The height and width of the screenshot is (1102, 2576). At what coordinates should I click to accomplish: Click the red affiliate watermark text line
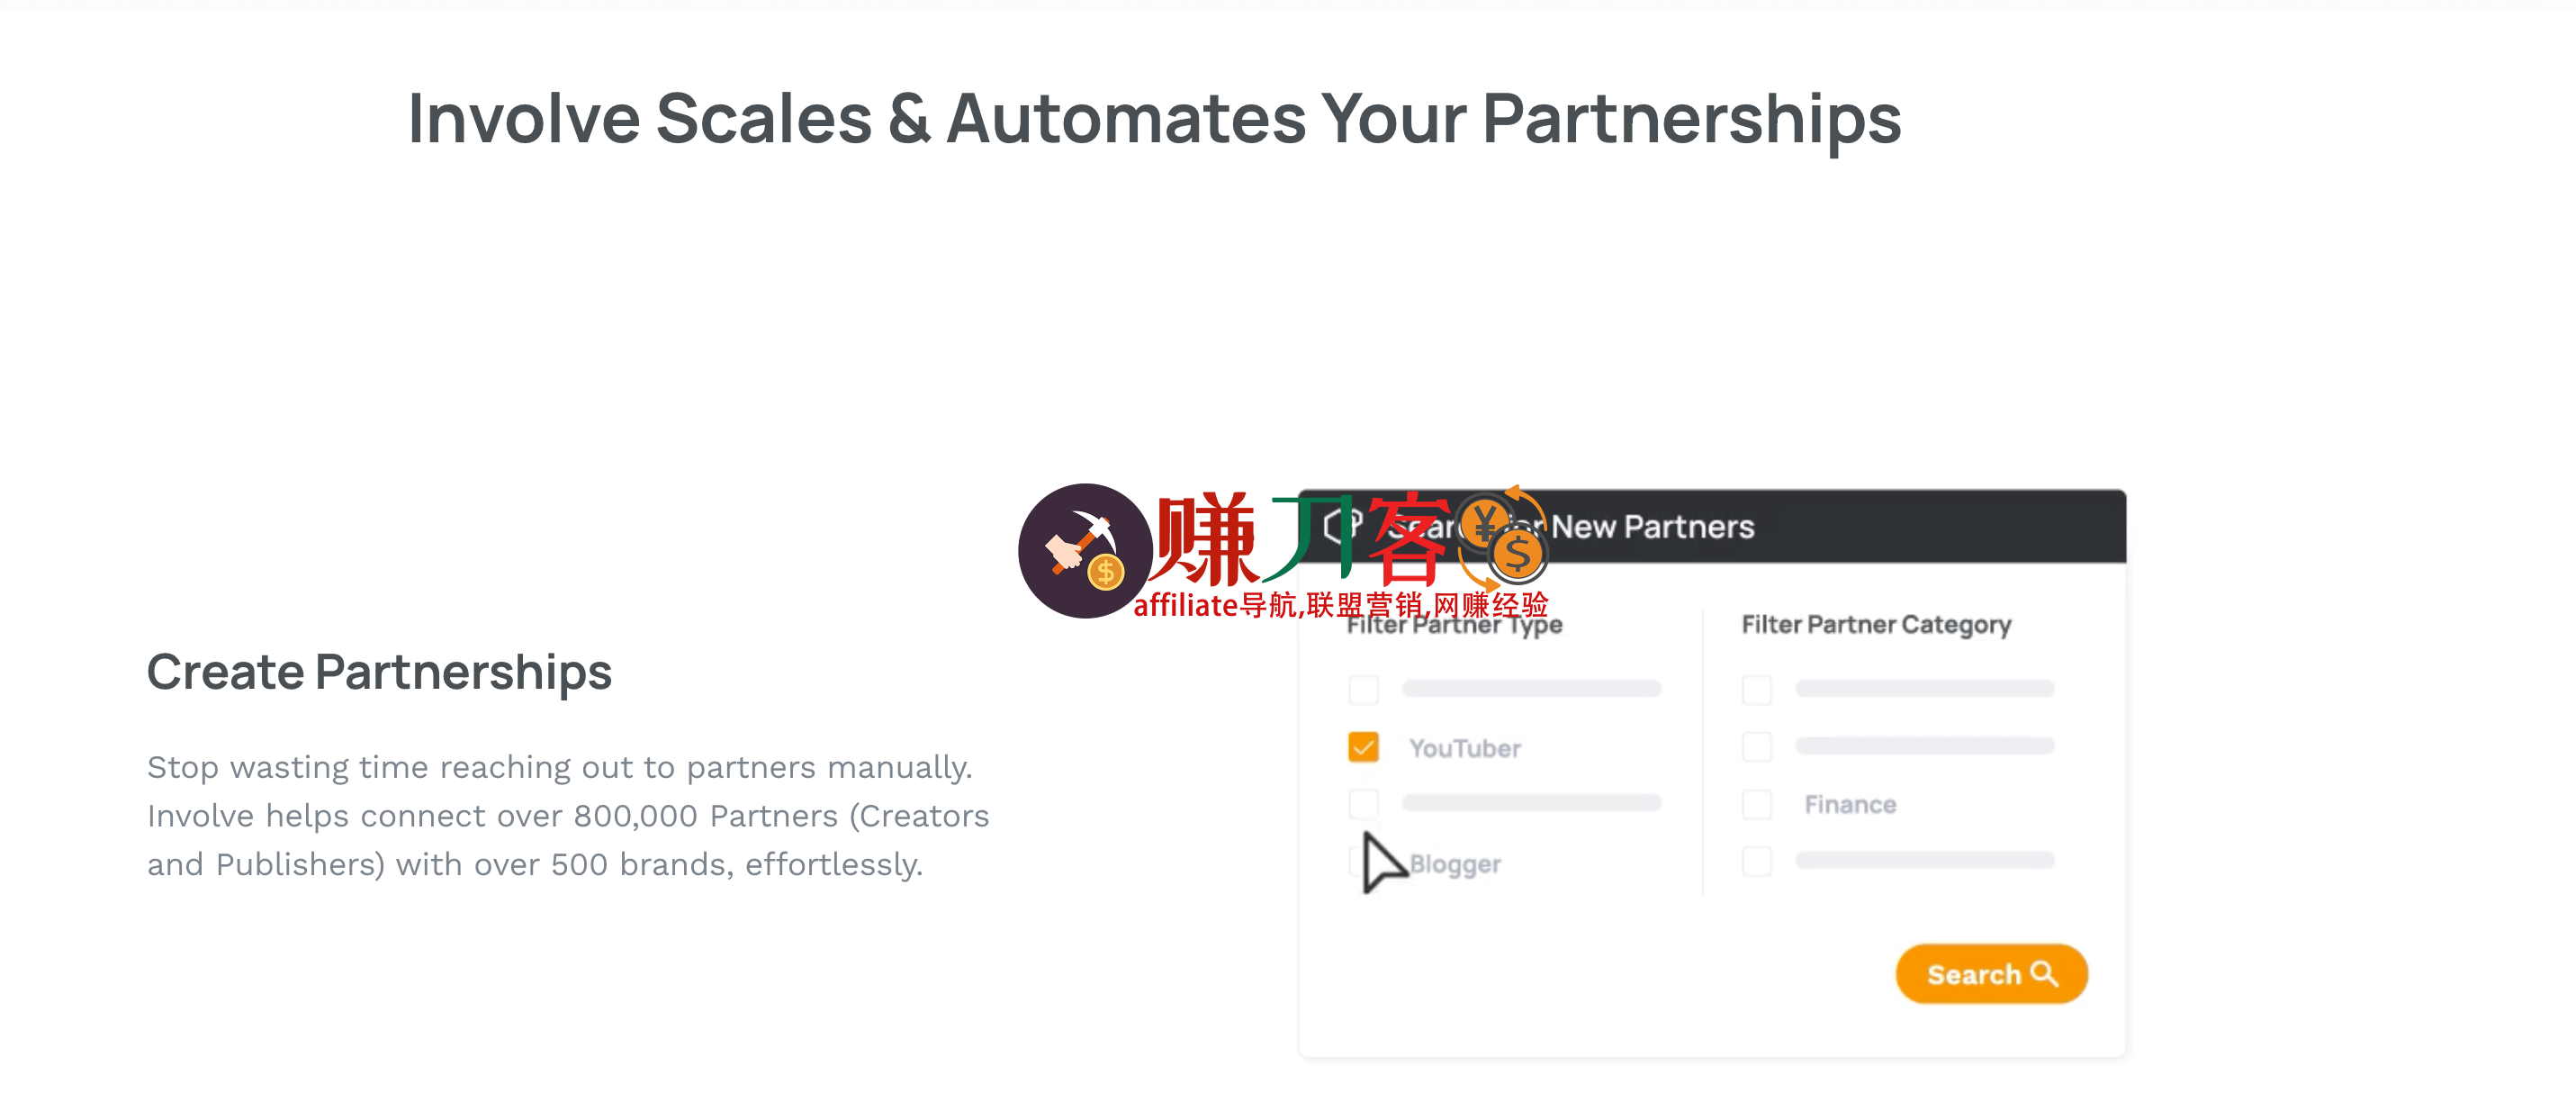coord(1340,605)
